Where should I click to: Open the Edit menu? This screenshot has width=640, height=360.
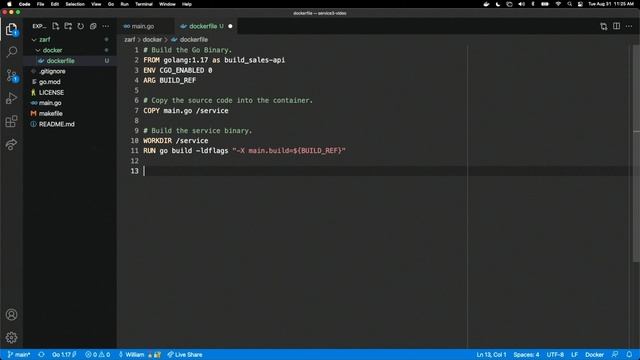[x=55, y=4]
